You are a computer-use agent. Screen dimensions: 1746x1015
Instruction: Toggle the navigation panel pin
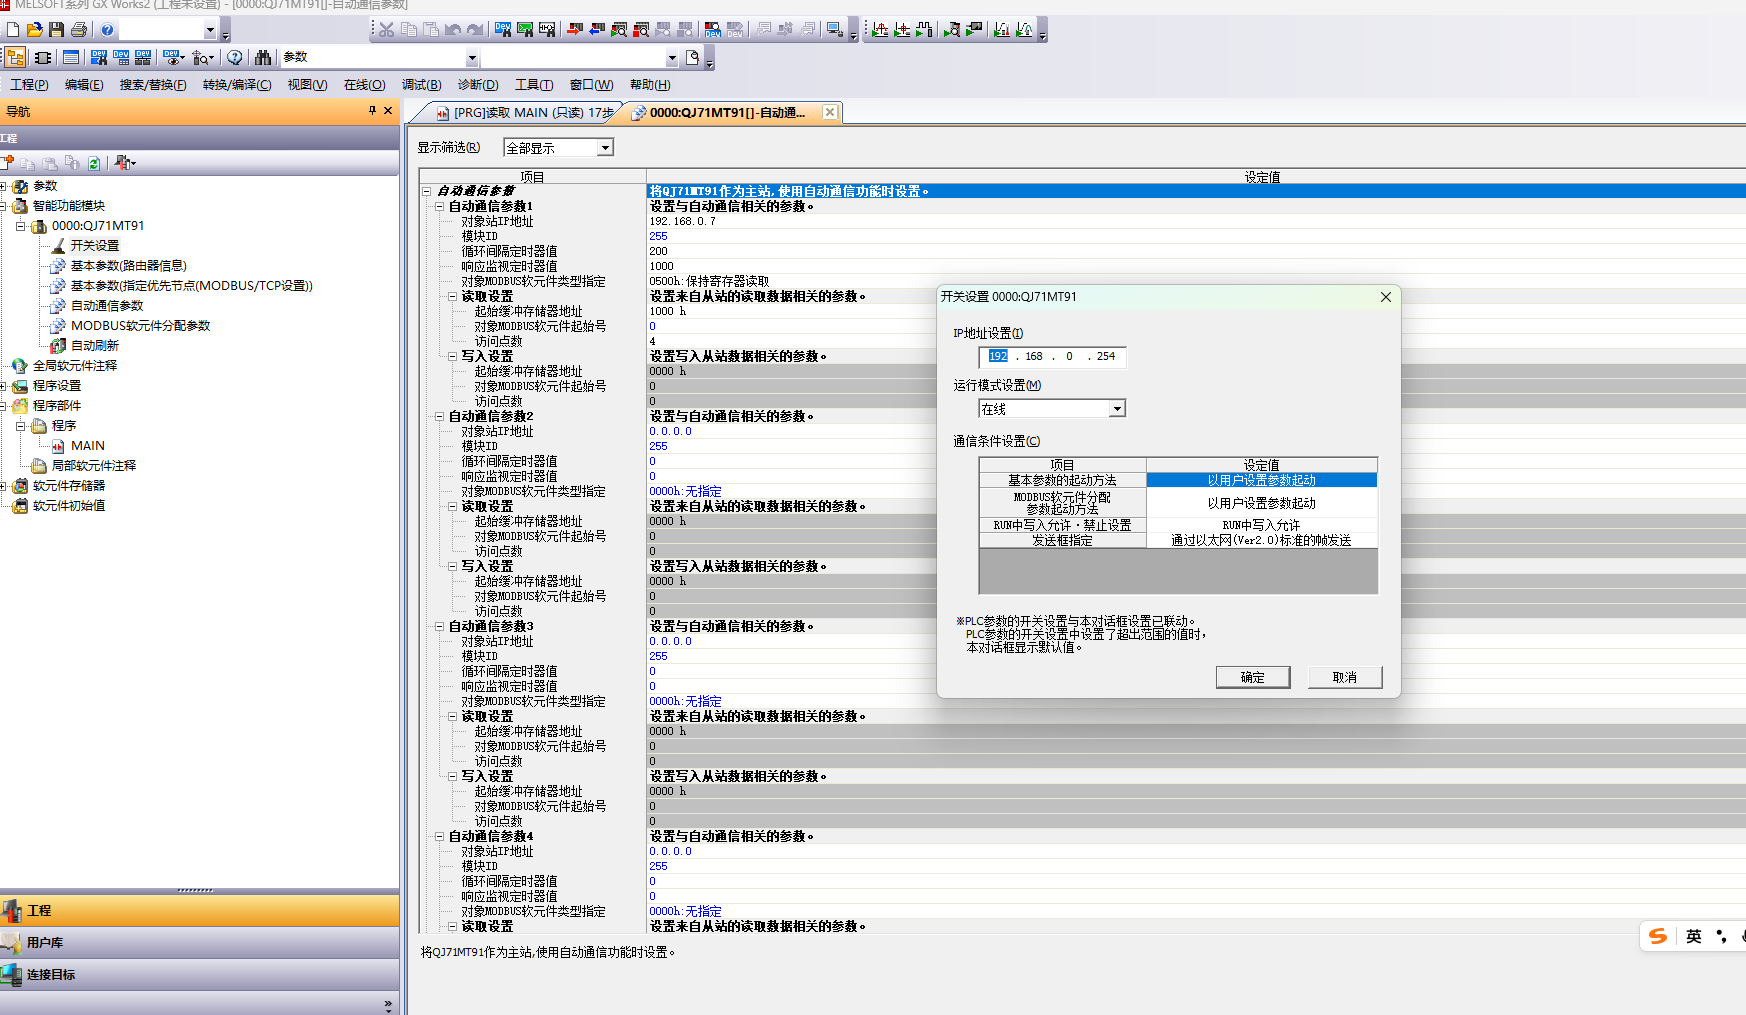(x=372, y=111)
